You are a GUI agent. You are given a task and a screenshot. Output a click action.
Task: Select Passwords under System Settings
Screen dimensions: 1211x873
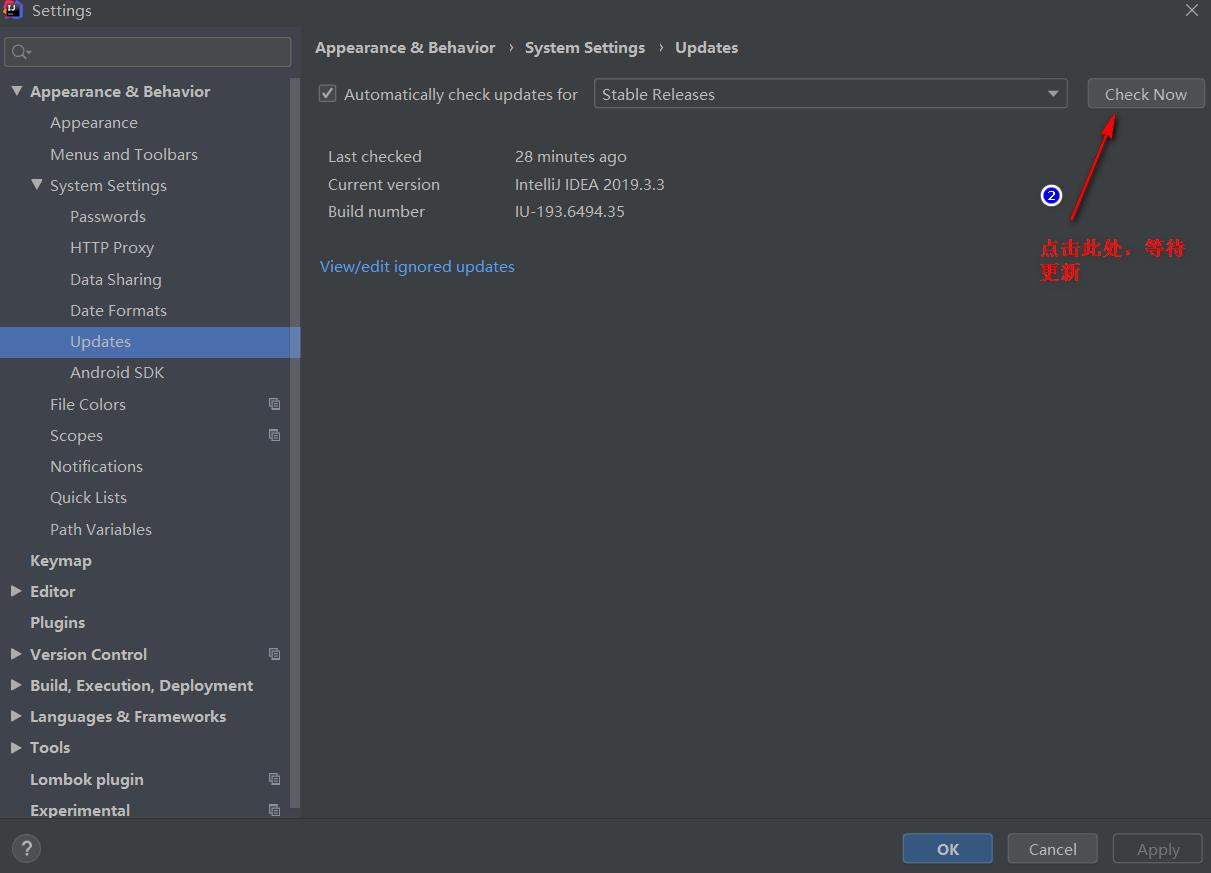[108, 216]
